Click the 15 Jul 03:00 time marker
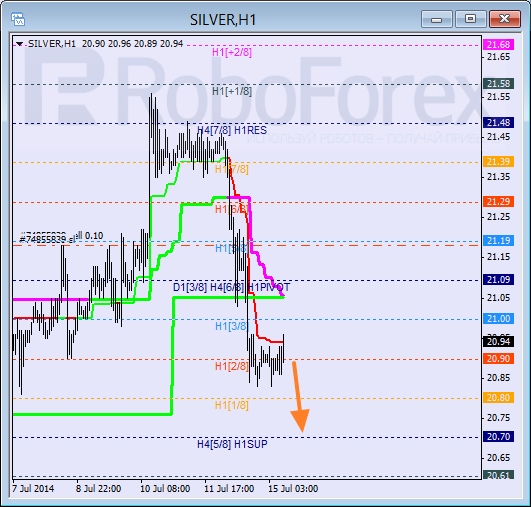The width and height of the screenshot is (531, 507). [293, 489]
